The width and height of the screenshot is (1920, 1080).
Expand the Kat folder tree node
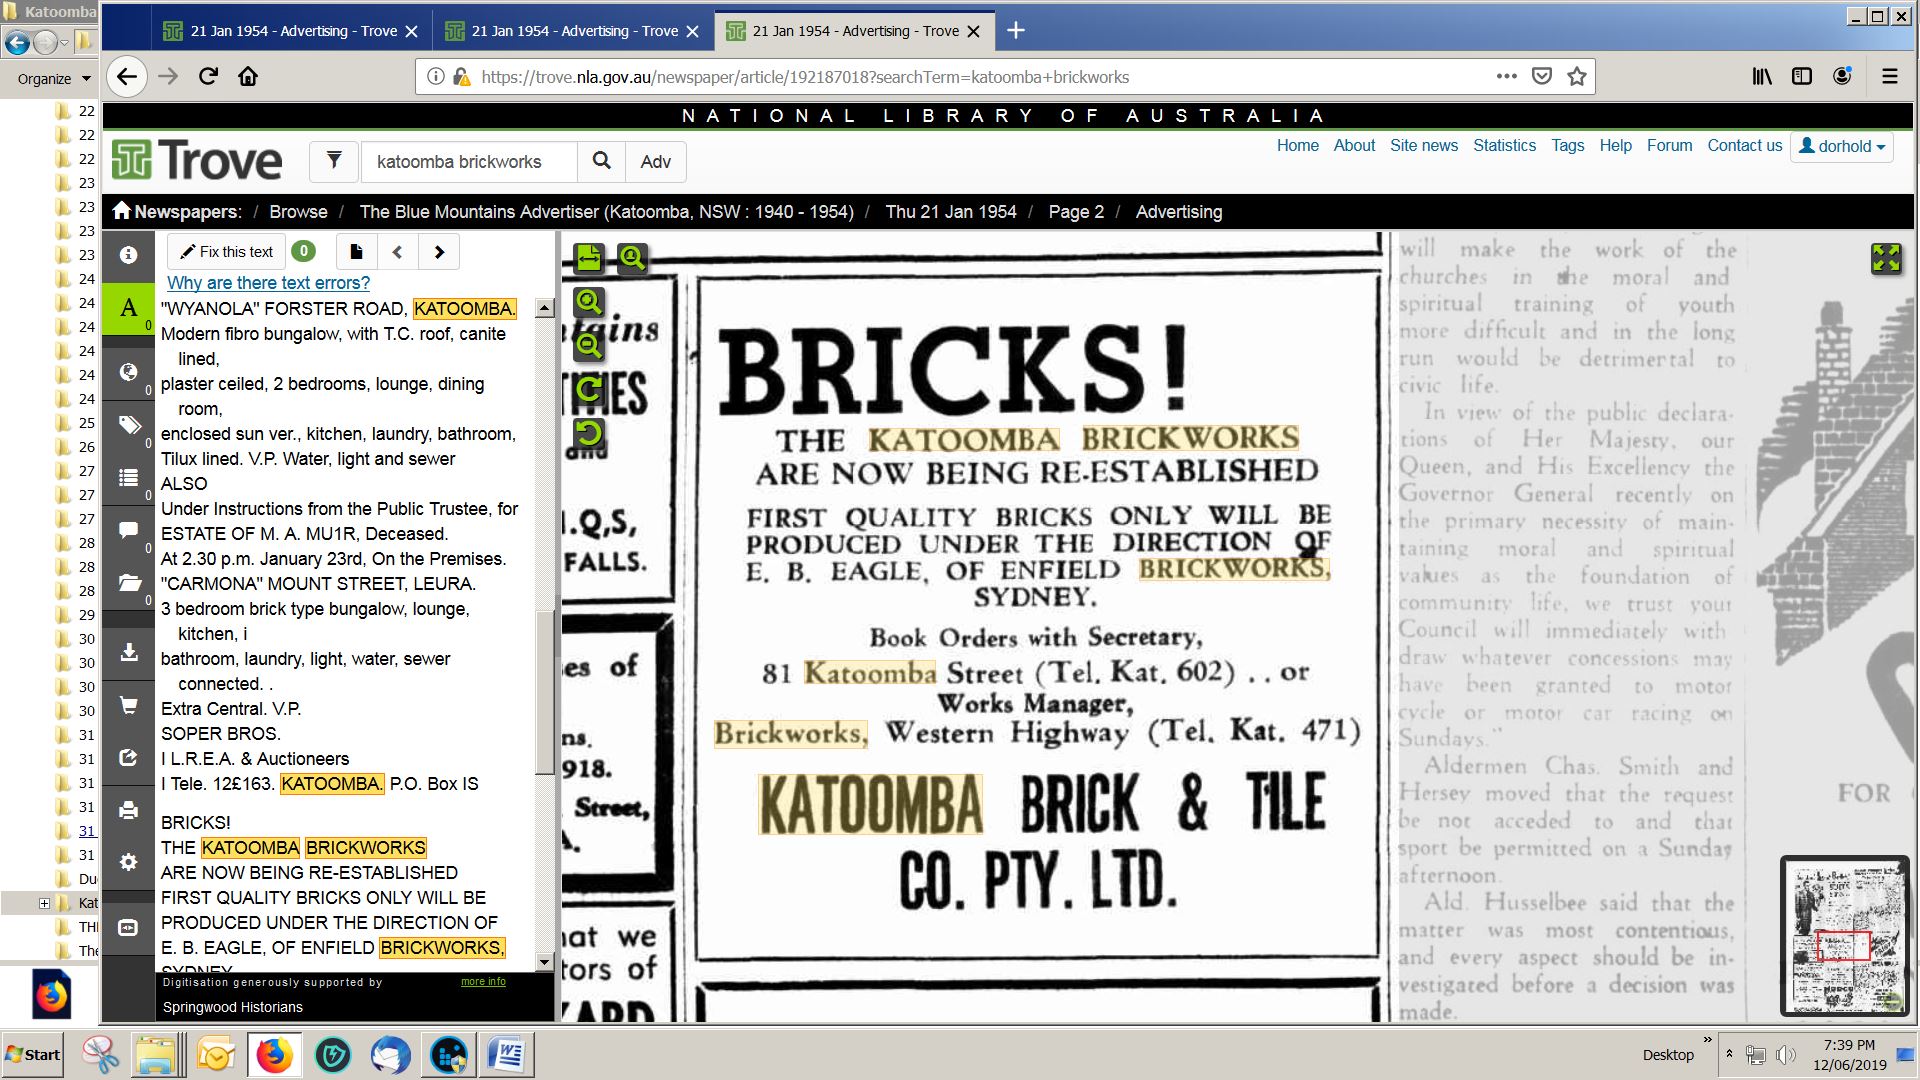click(x=44, y=903)
